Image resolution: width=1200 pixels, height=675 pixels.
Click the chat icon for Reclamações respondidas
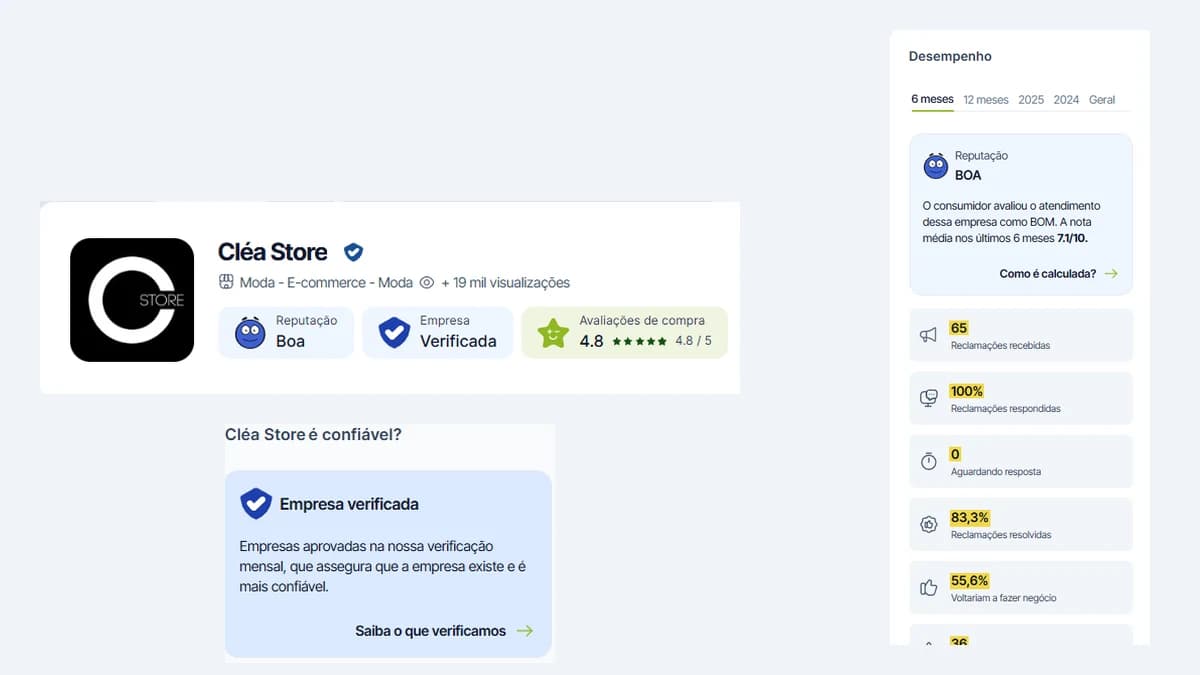pyautogui.click(x=929, y=398)
